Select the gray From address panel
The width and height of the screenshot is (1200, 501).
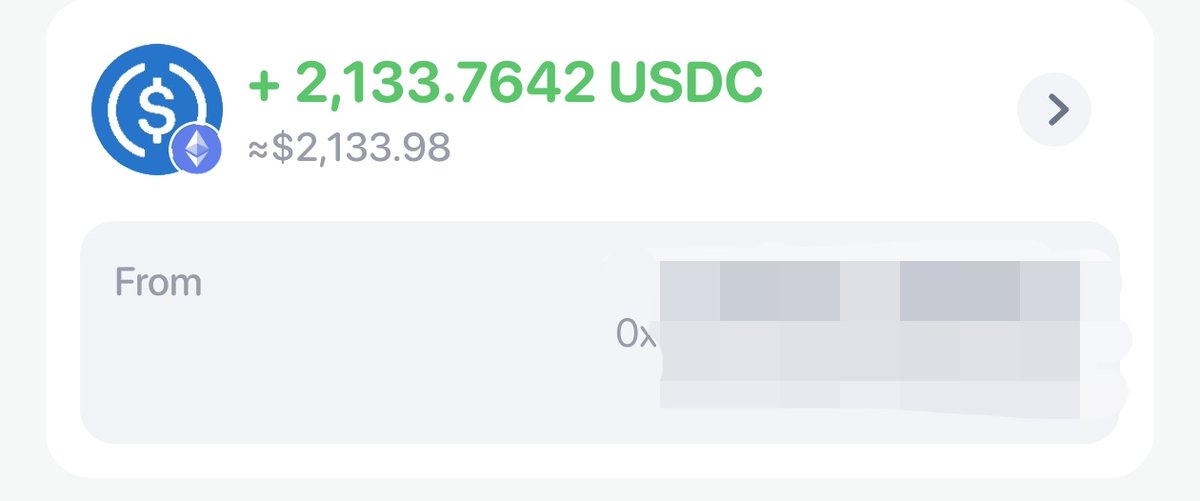click(x=600, y=332)
